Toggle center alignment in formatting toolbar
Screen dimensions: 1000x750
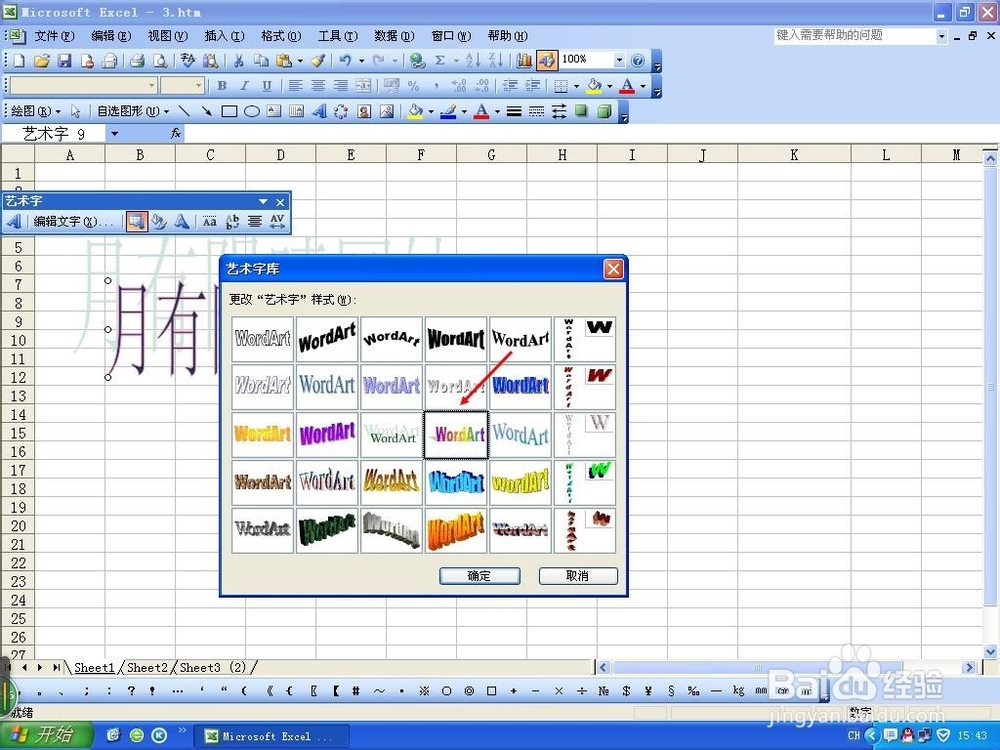pos(318,85)
